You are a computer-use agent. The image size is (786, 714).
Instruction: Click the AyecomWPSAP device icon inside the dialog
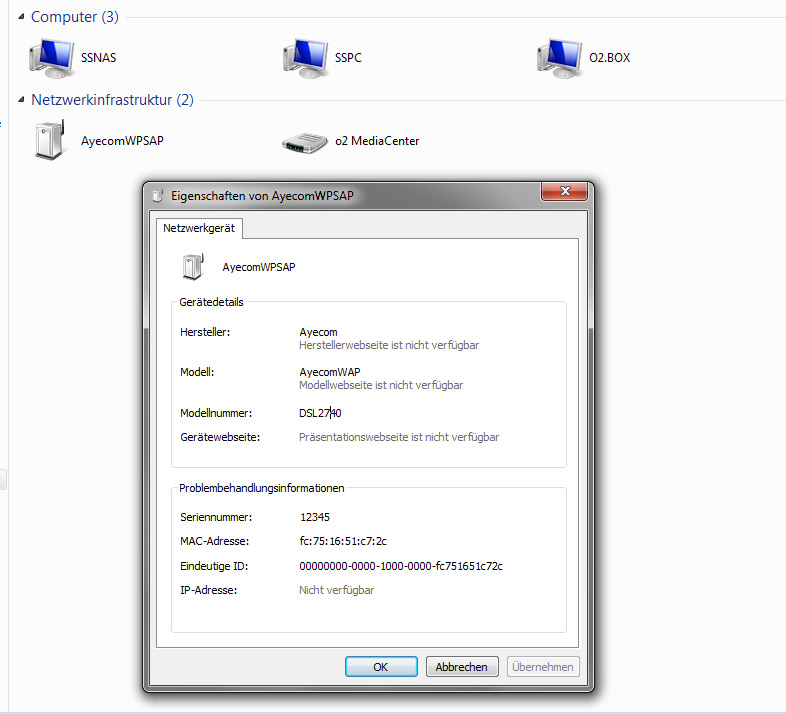click(x=193, y=267)
